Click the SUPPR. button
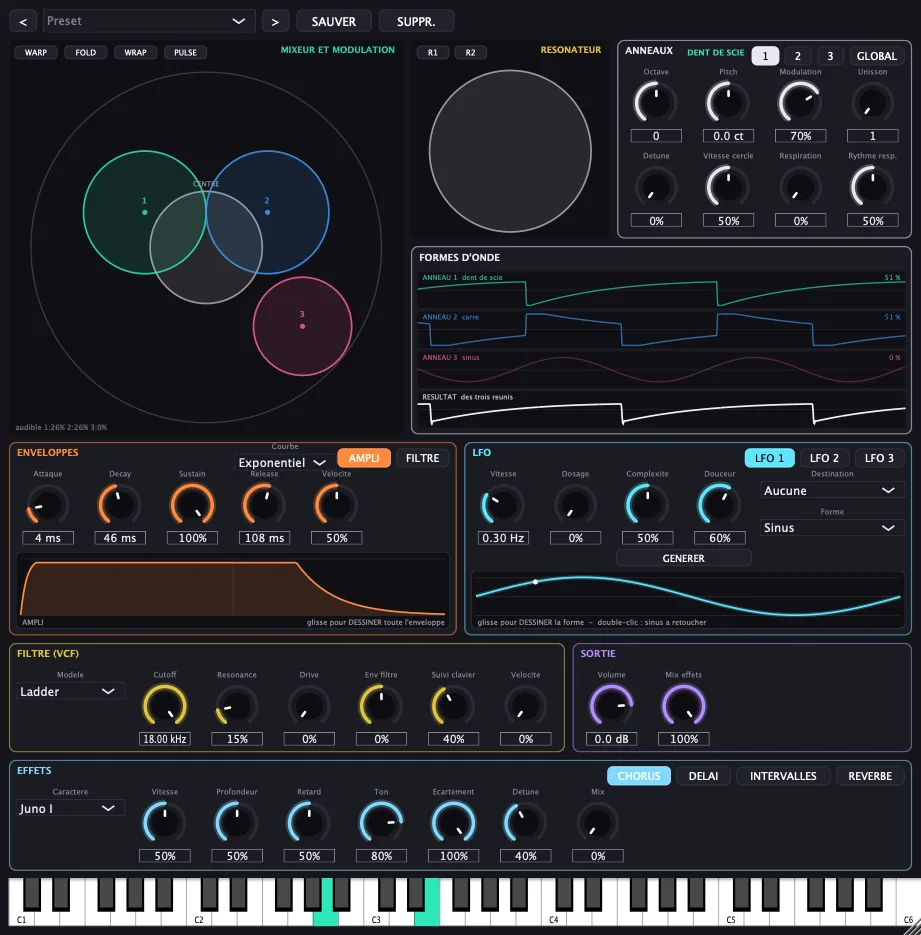921x935 pixels. 416,21
